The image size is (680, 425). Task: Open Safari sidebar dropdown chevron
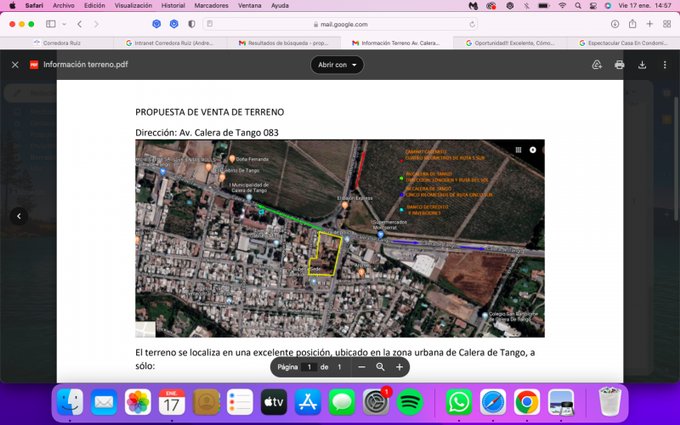click(62, 24)
